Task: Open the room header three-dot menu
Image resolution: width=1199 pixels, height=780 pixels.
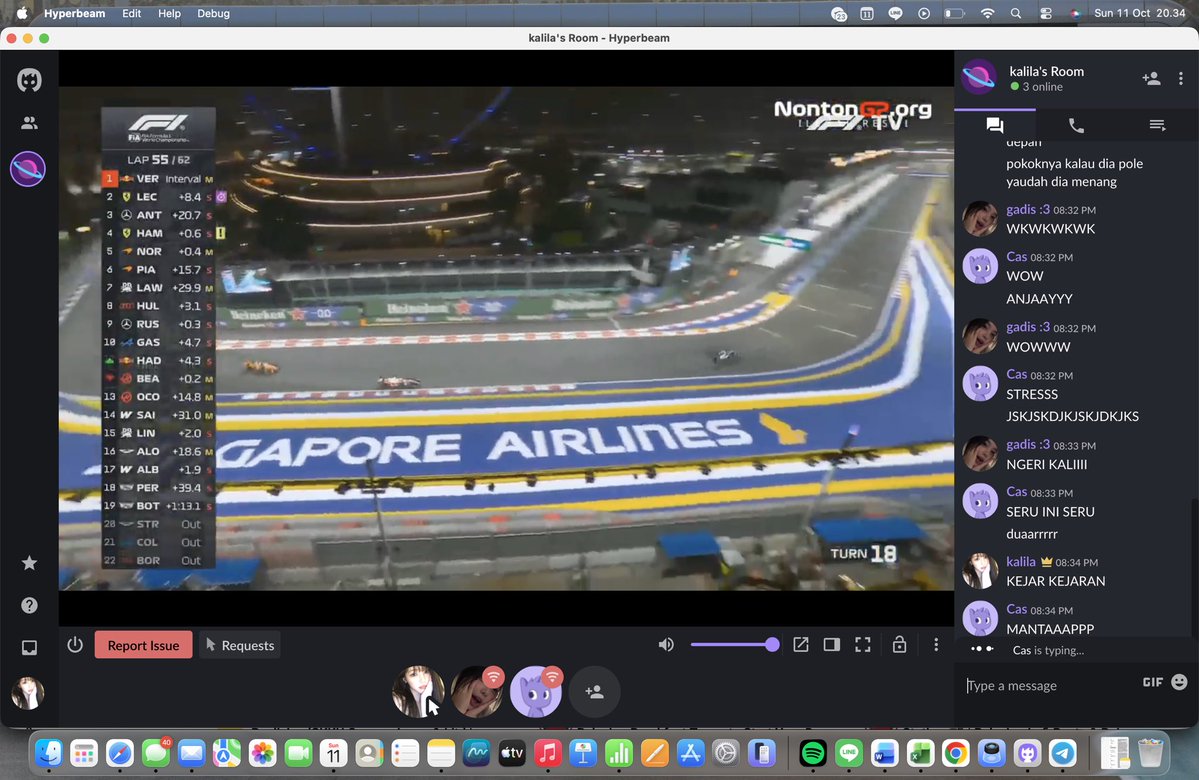Action: click(x=1181, y=78)
